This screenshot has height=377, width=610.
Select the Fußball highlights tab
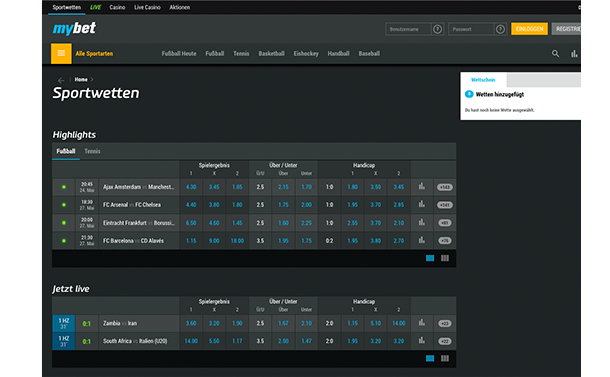[x=66, y=151]
